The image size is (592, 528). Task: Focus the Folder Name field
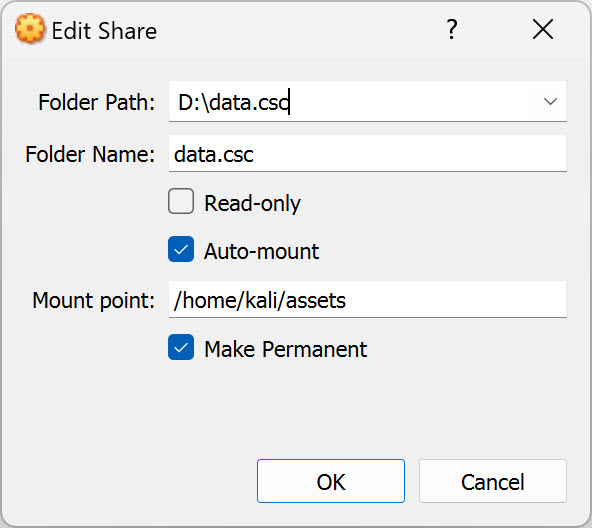pos(367,153)
